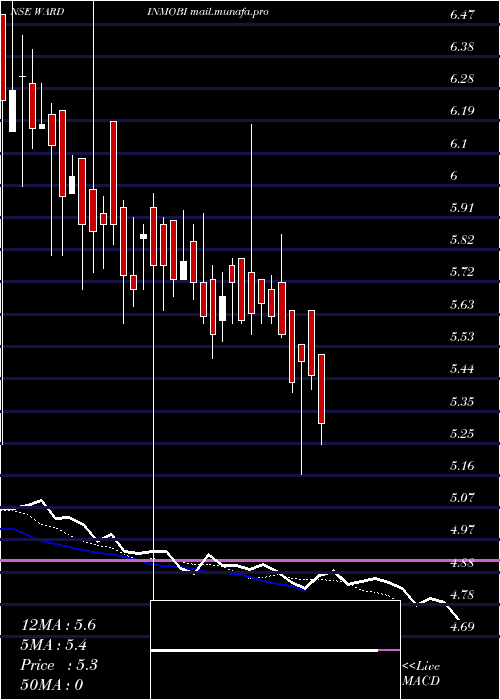Click the 4.78 price axis label
This screenshot has height=700, width=500.
click(x=462, y=595)
